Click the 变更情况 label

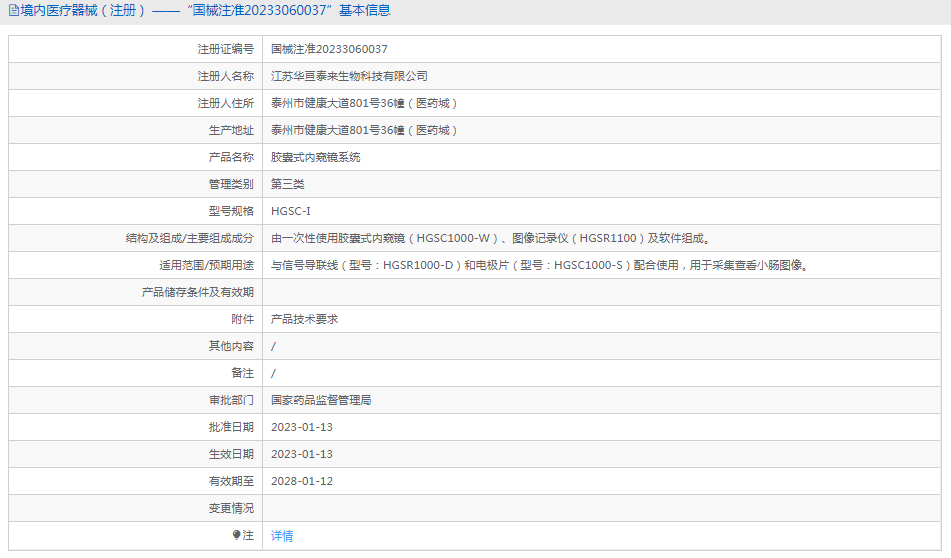(x=231, y=508)
